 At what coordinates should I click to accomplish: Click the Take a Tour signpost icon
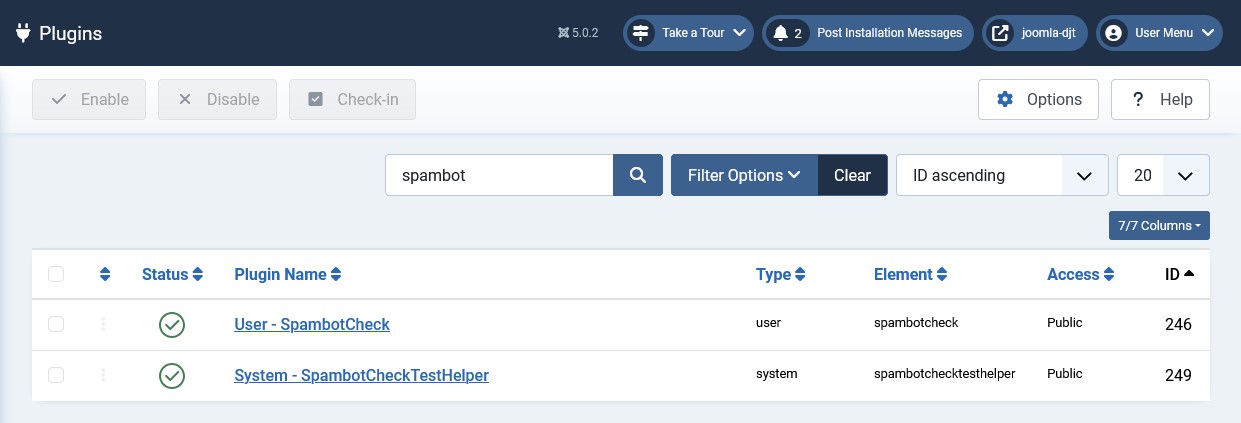[x=641, y=33]
